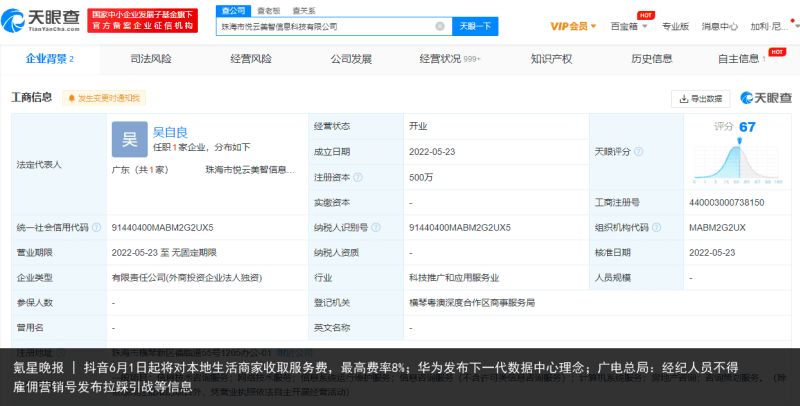Open the red official credit agency banner
The width and height of the screenshot is (800, 406).
pyautogui.click(x=142, y=20)
